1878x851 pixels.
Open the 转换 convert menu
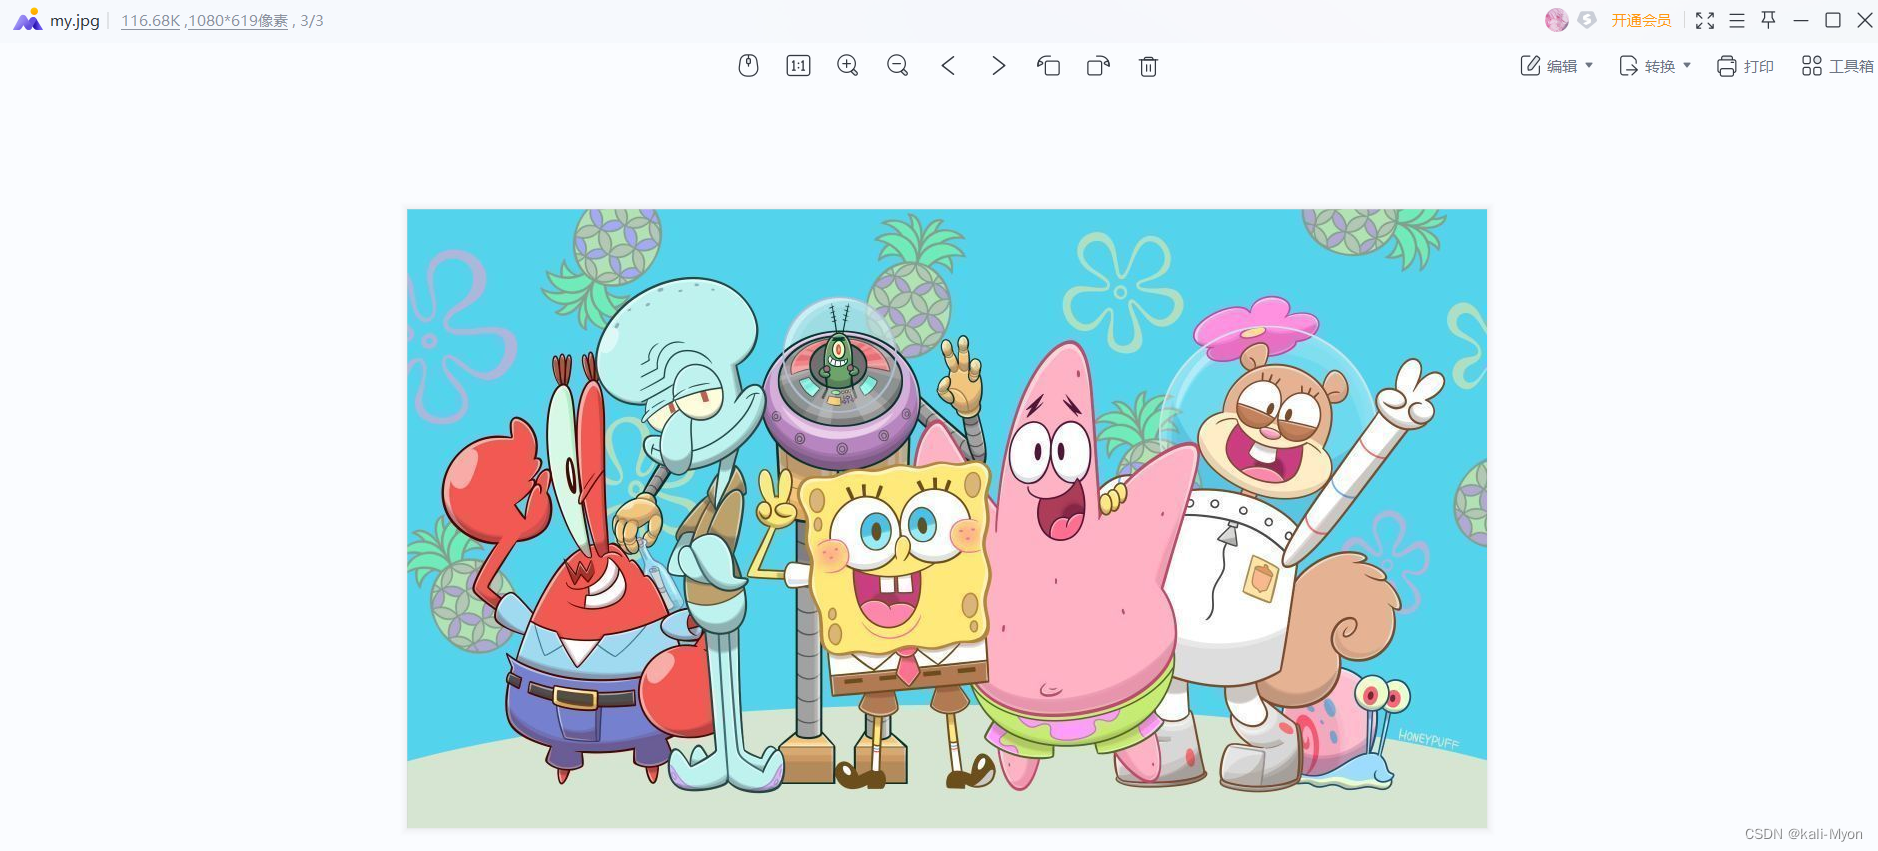tap(1654, 66)
